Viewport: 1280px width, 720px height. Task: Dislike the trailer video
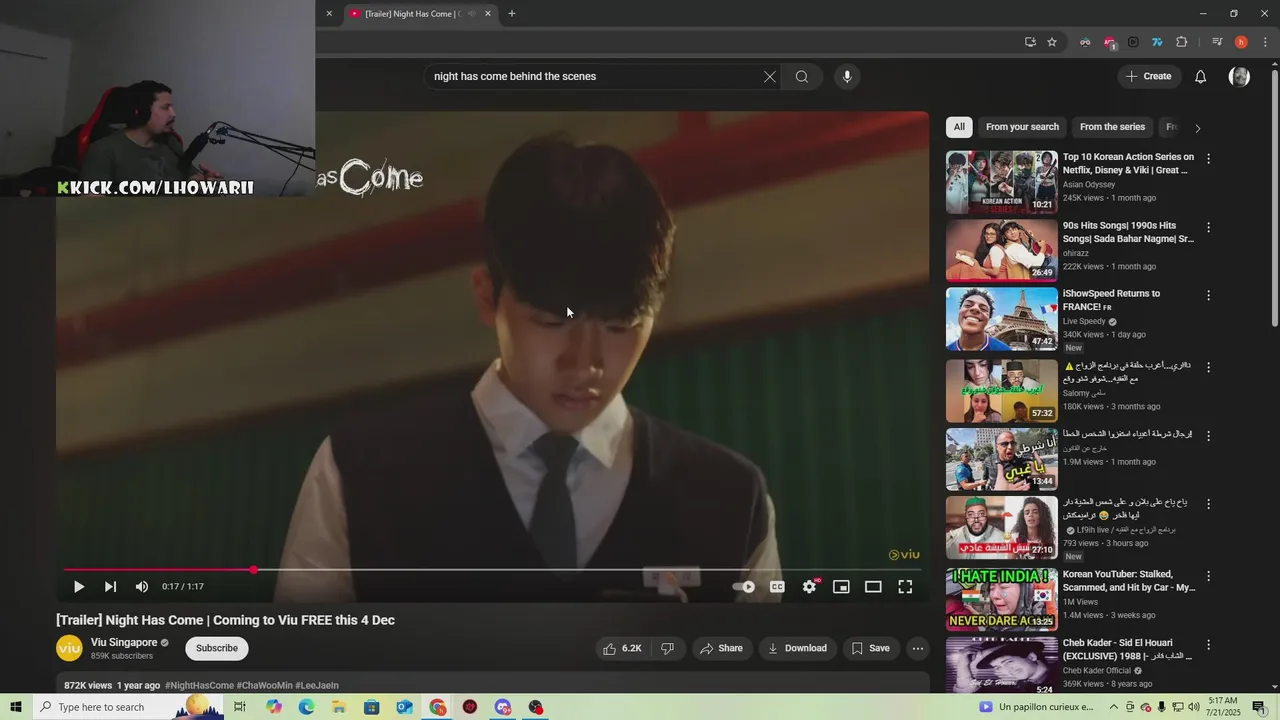point(668,649)
